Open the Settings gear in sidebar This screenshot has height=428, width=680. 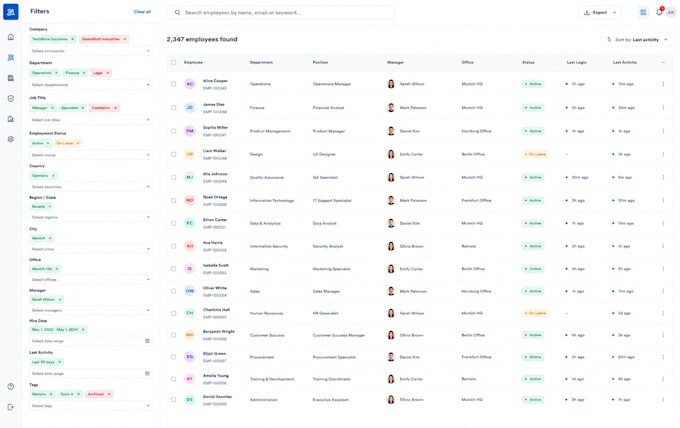(x=11, y=139)
